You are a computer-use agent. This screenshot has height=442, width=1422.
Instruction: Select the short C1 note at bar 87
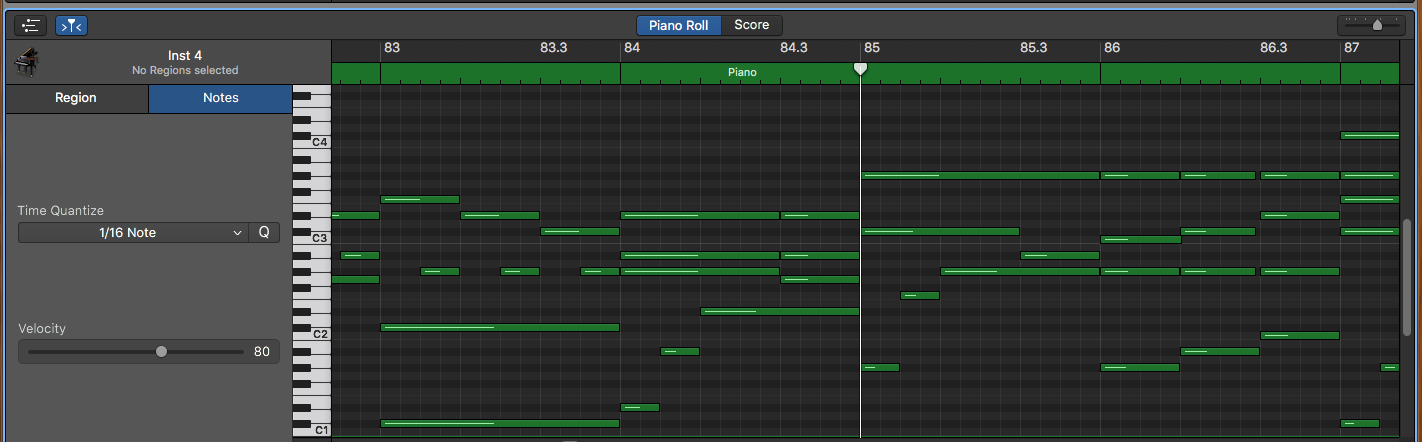pos(1360,423)
